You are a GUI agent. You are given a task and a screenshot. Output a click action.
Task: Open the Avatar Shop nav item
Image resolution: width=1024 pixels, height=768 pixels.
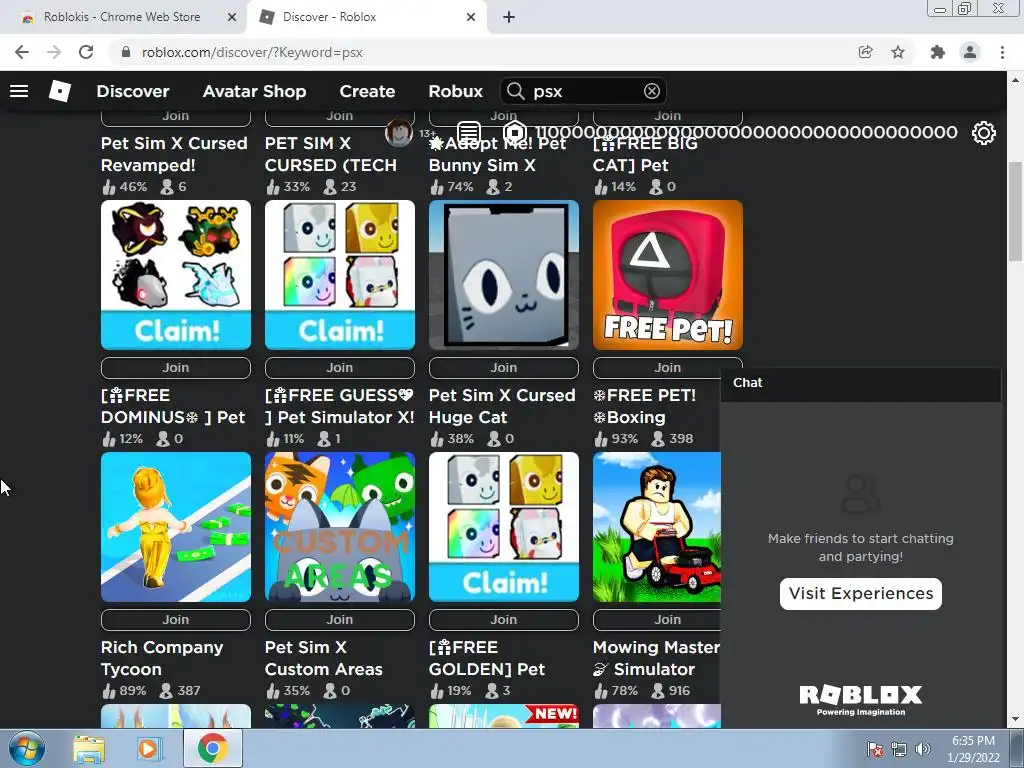[254, 91]
